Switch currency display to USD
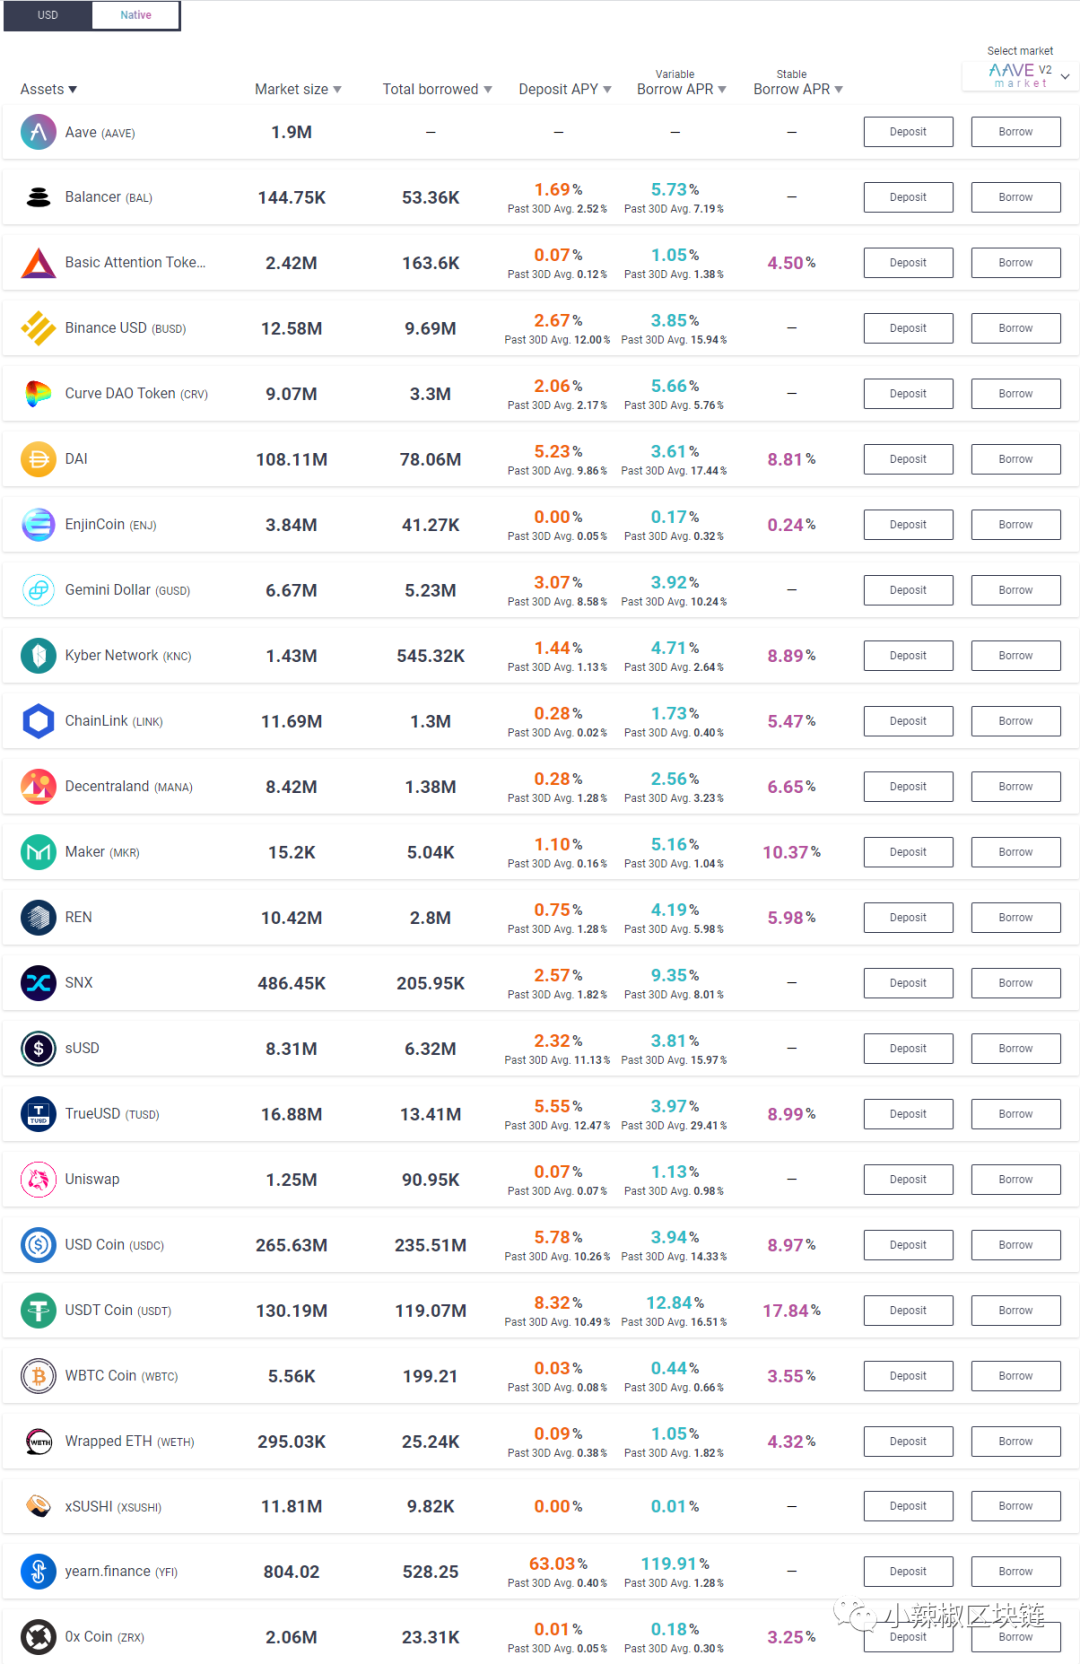This screenshot has height=1664, width=1080. (48, 16)
